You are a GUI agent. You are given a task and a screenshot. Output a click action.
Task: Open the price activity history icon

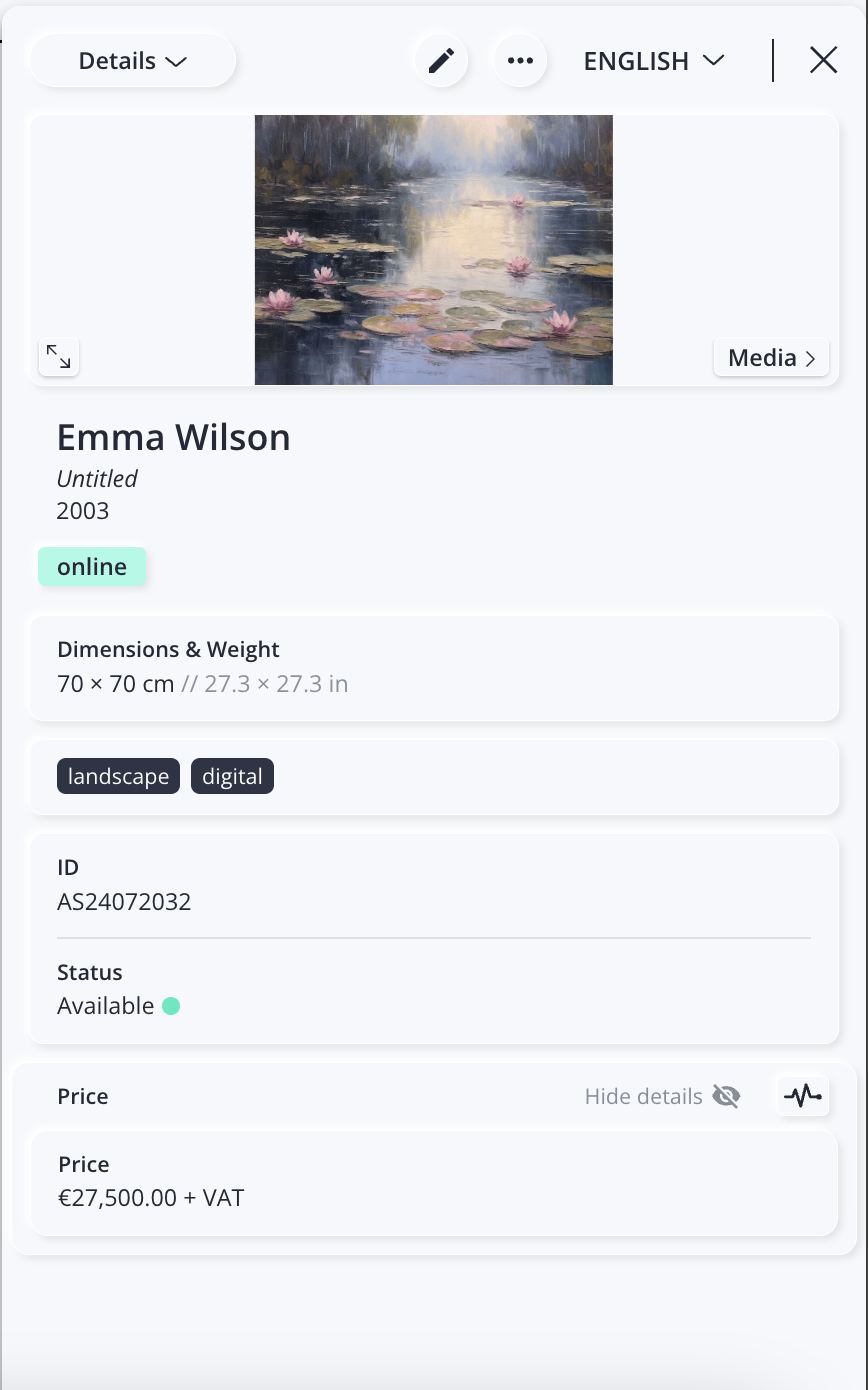[803, 1096]
